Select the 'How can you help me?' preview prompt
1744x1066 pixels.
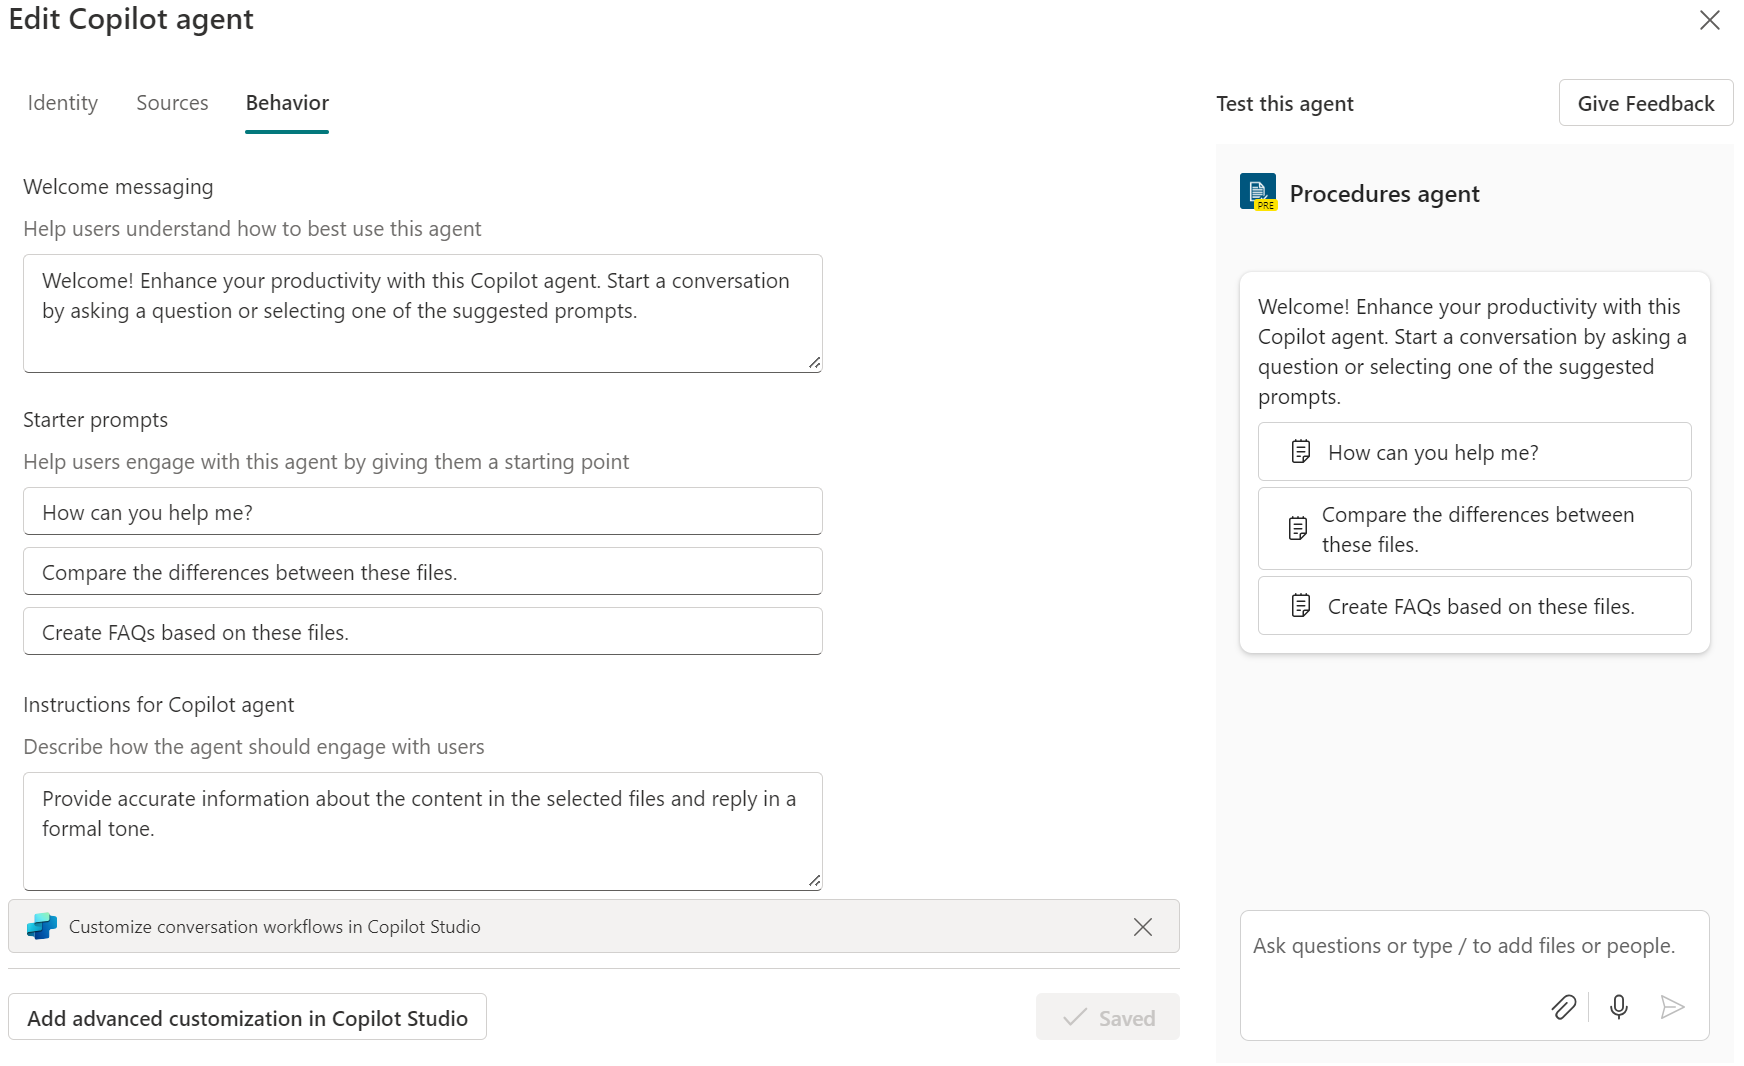(x=1474, y=453)
